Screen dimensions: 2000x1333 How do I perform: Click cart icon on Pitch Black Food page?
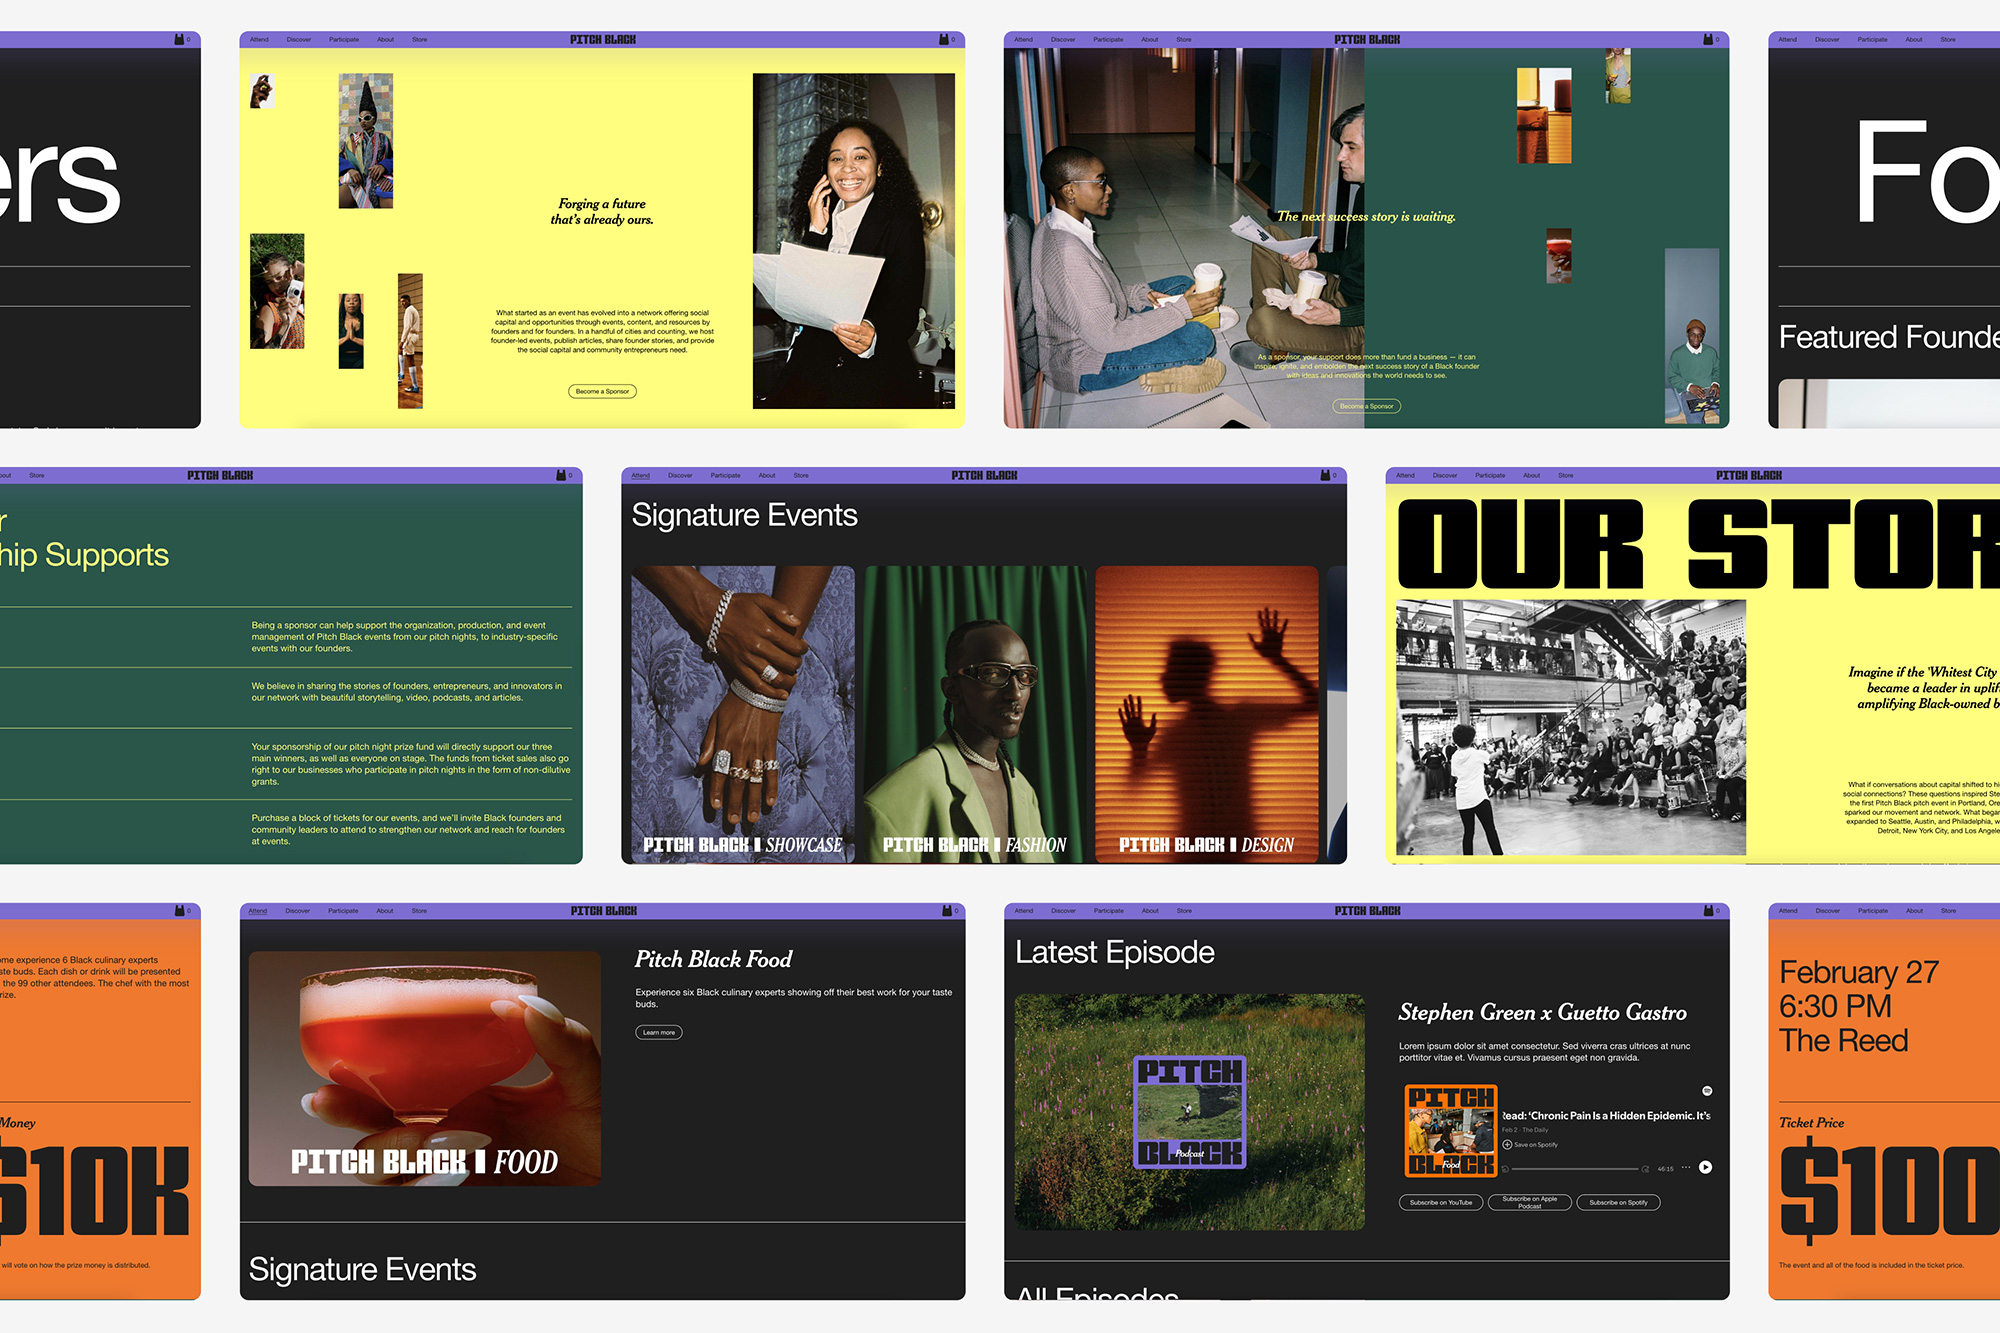[946, 911]
